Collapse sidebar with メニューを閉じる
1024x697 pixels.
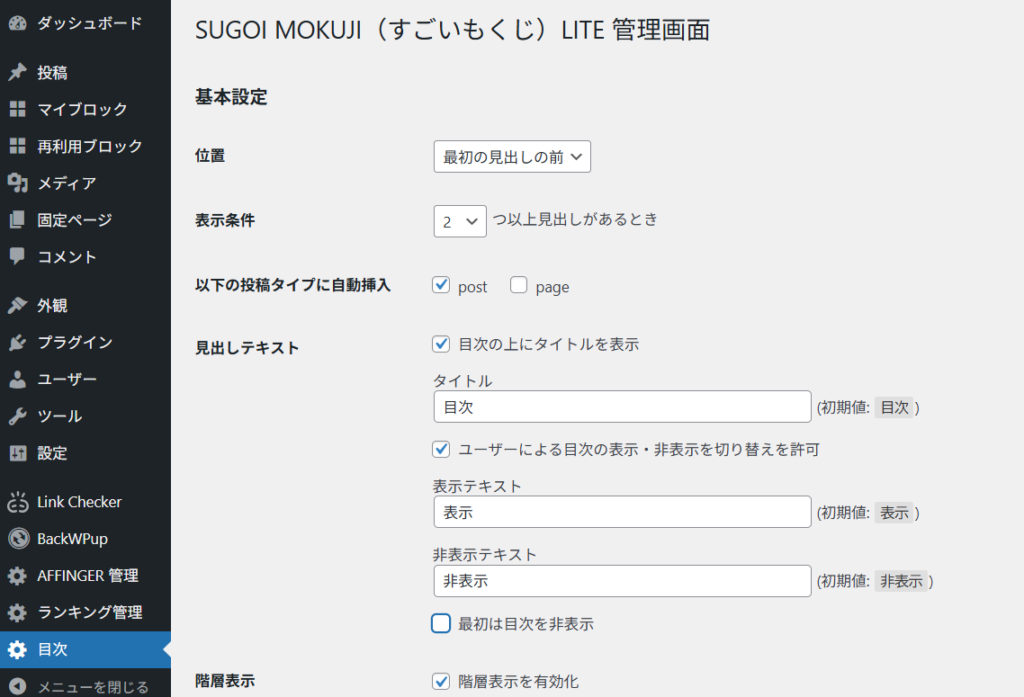tap(92, 687)
